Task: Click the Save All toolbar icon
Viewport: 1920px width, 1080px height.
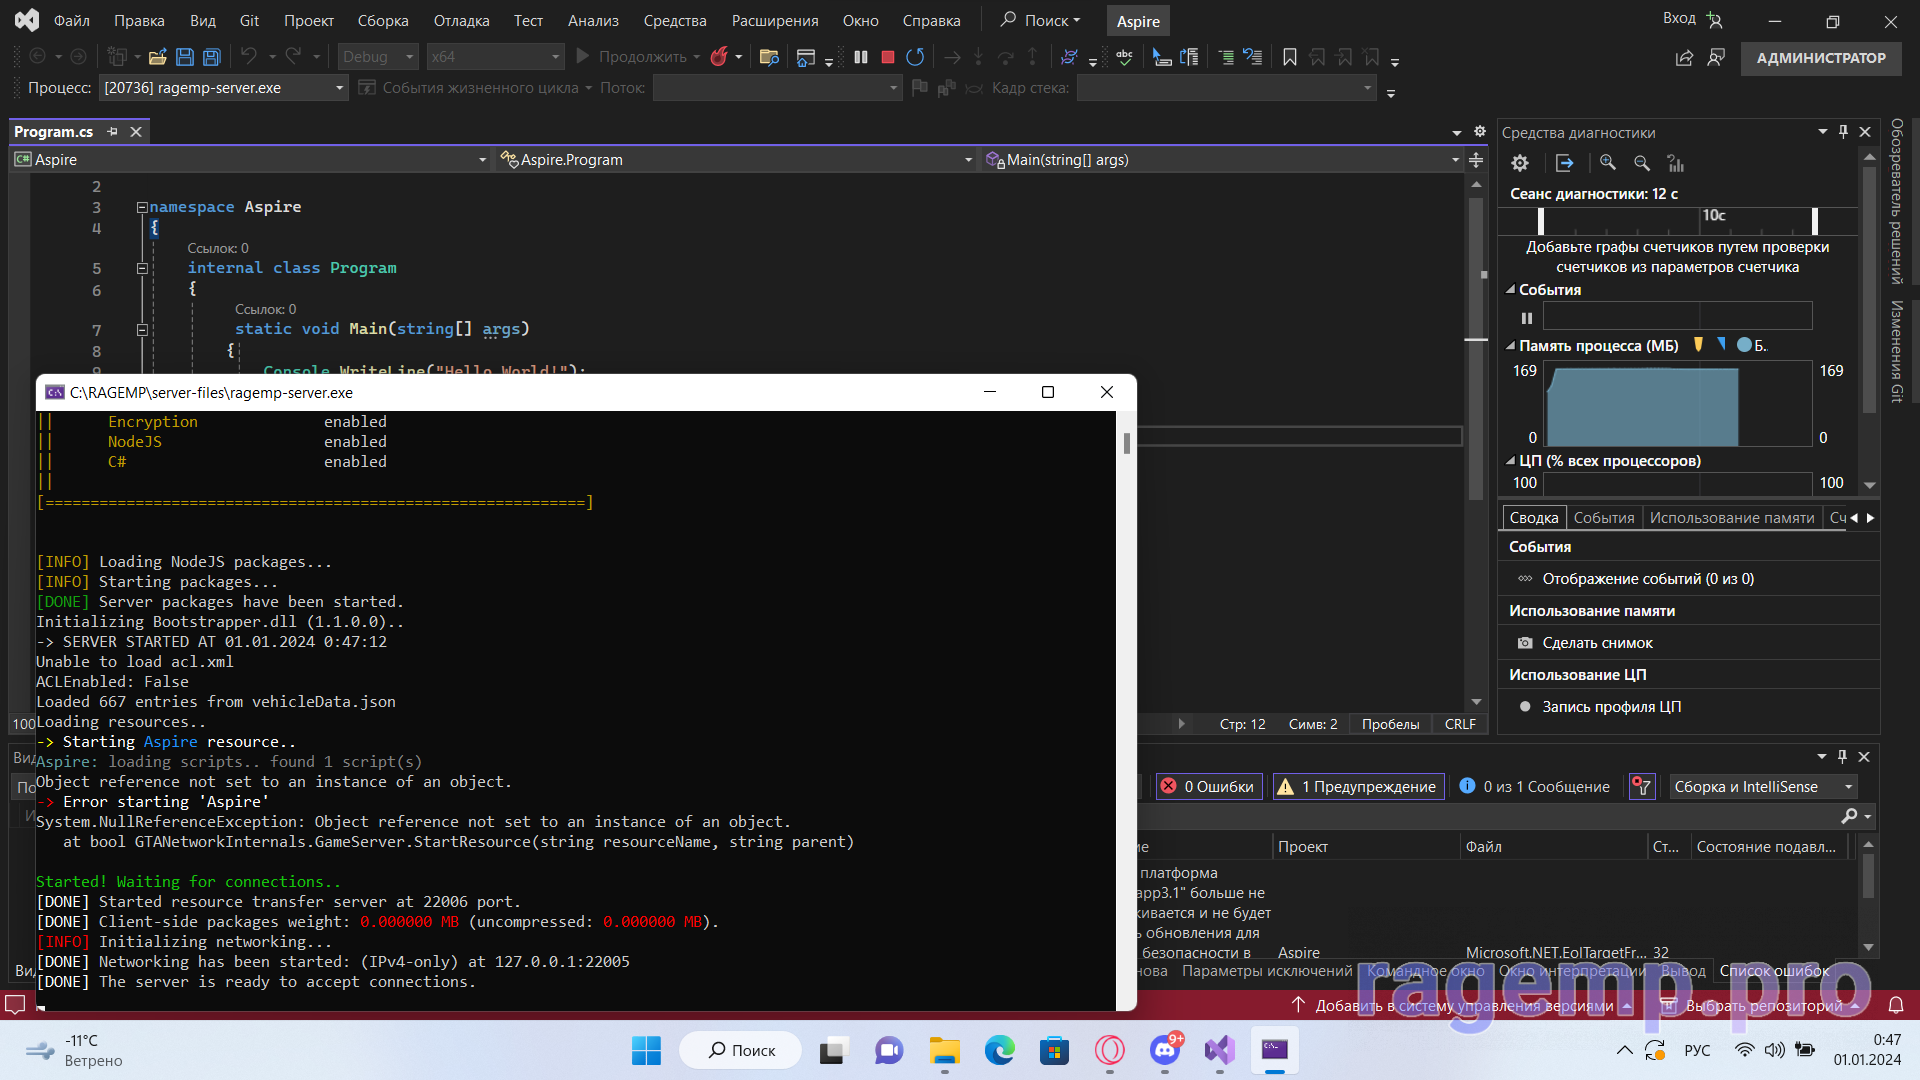Action: coord(212,57)
